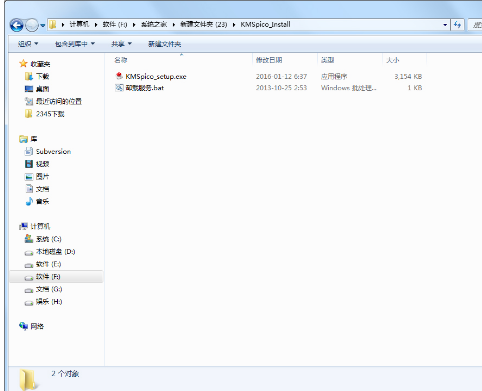The image size is (482, 391).
Task: Expand the breadcrumb arrow before KMSpico_Install
Action: 234,25
